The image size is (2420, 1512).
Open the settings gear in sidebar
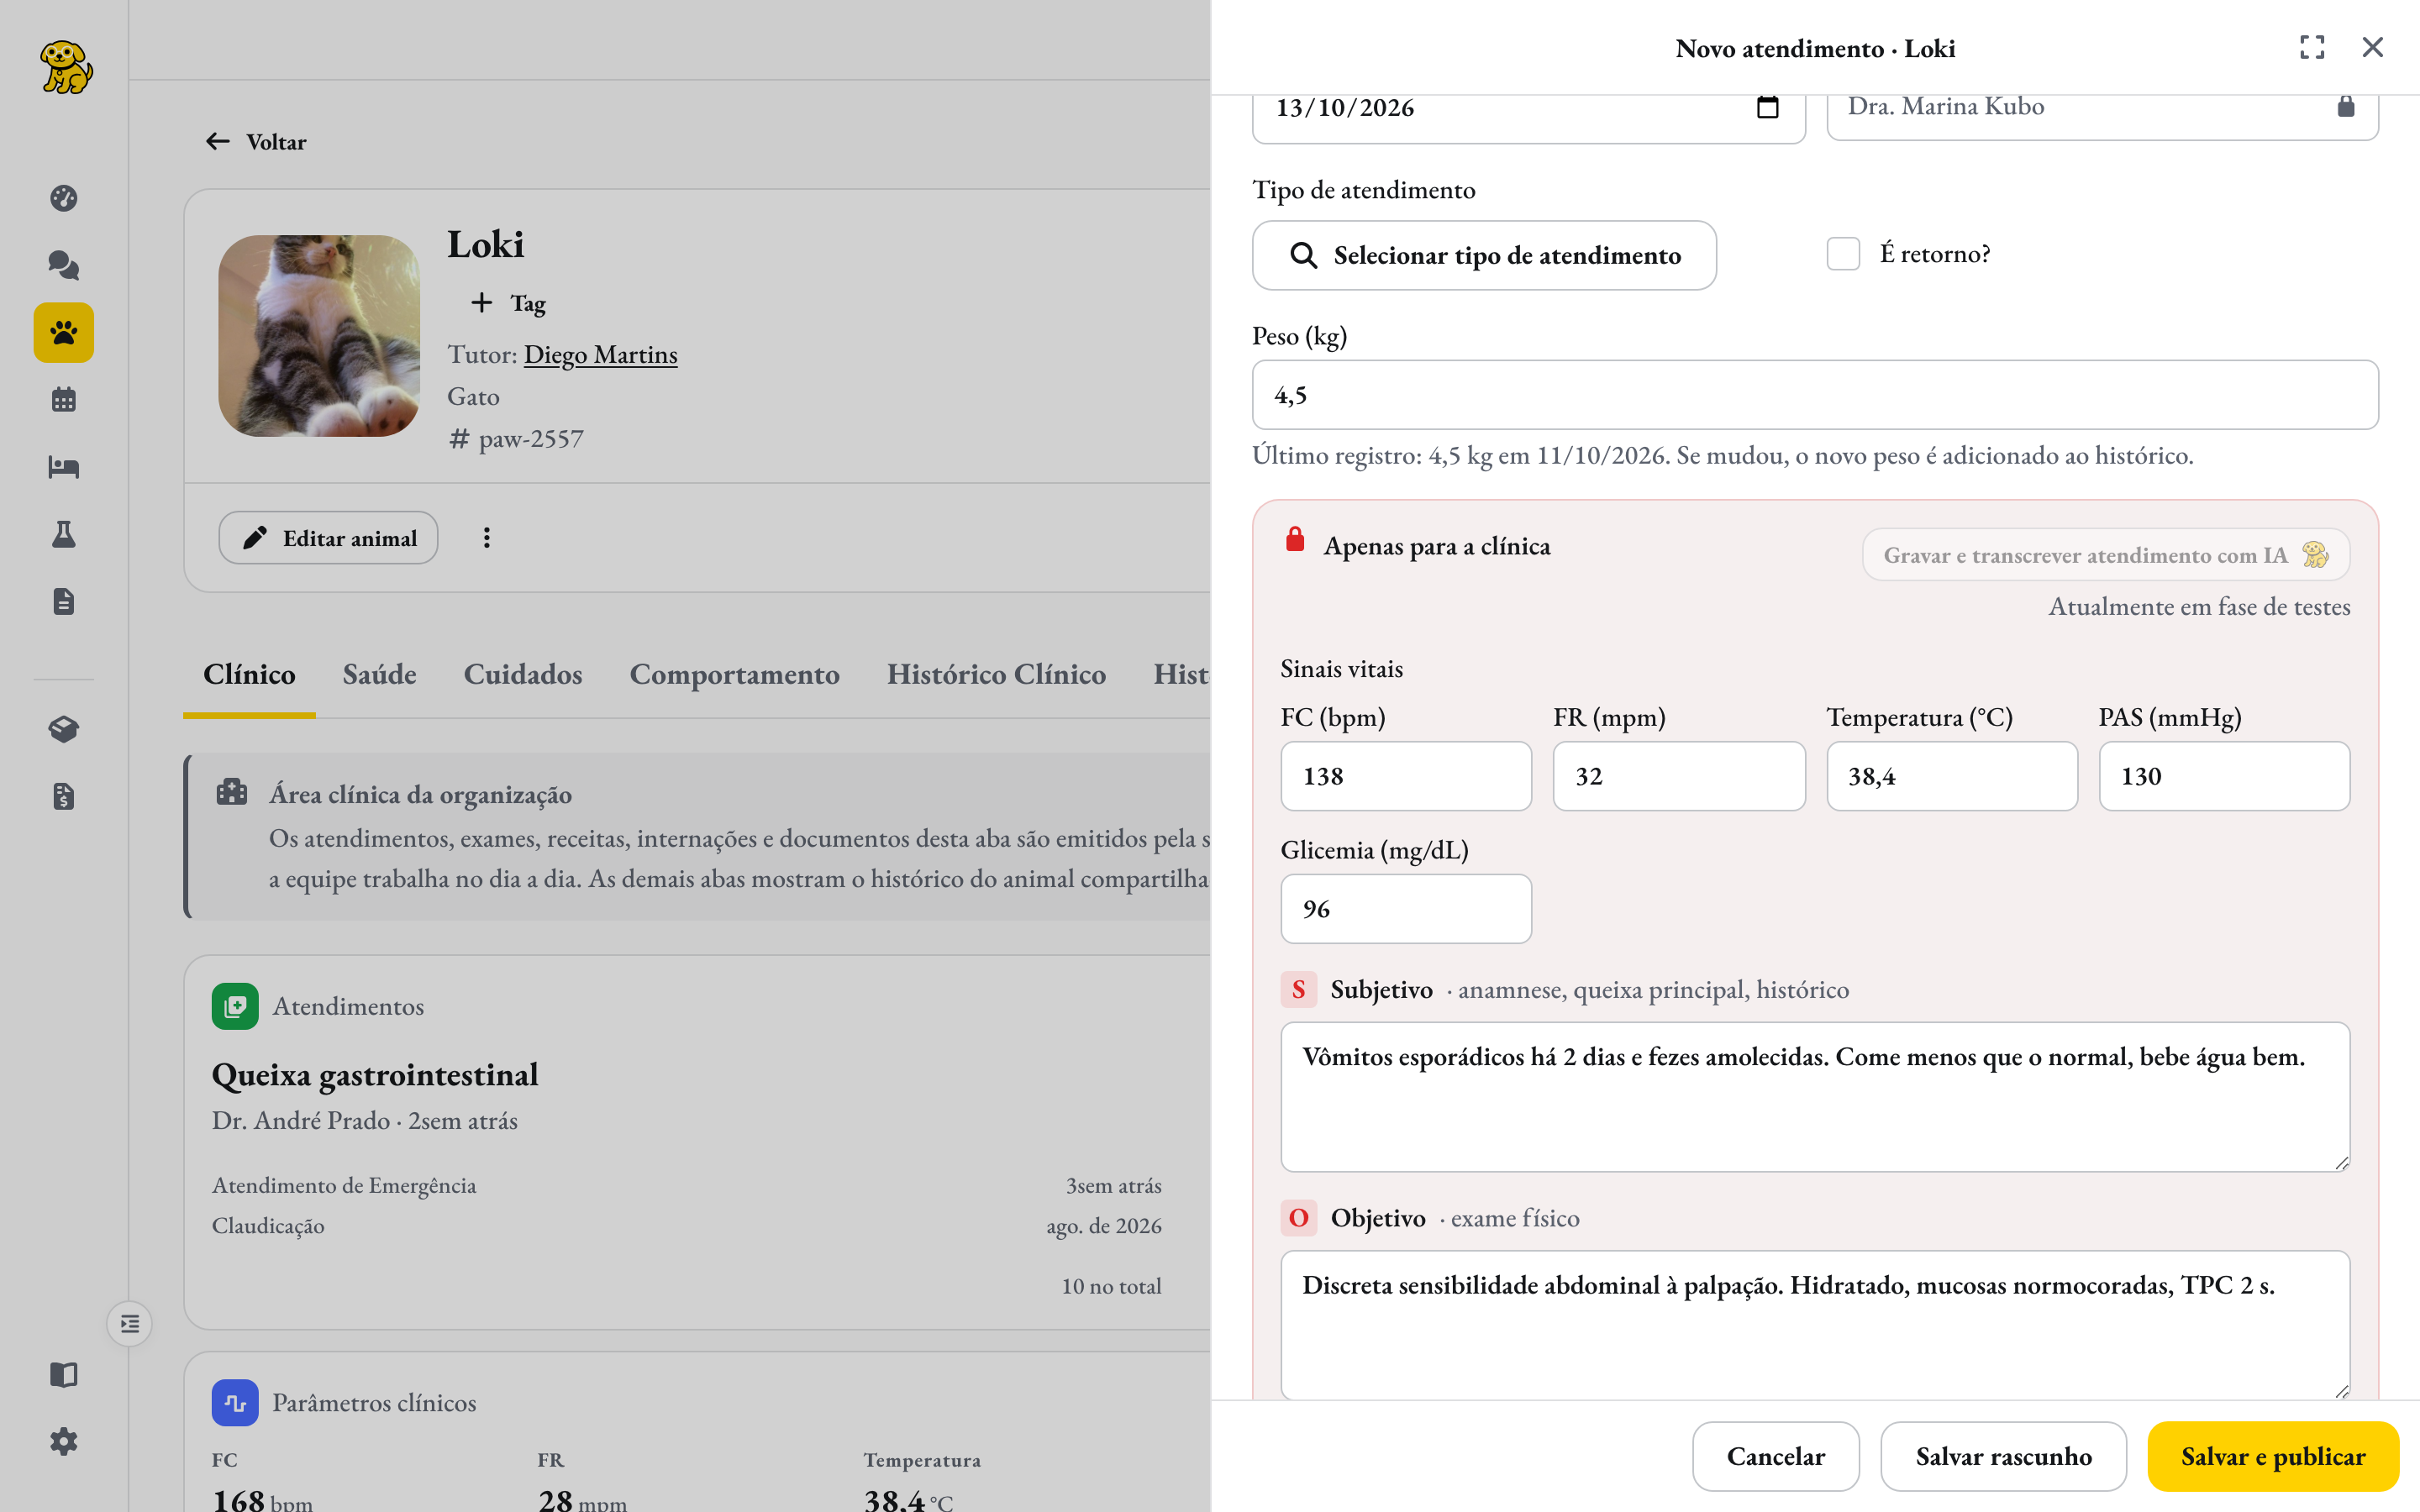[x=63, y=1441]
